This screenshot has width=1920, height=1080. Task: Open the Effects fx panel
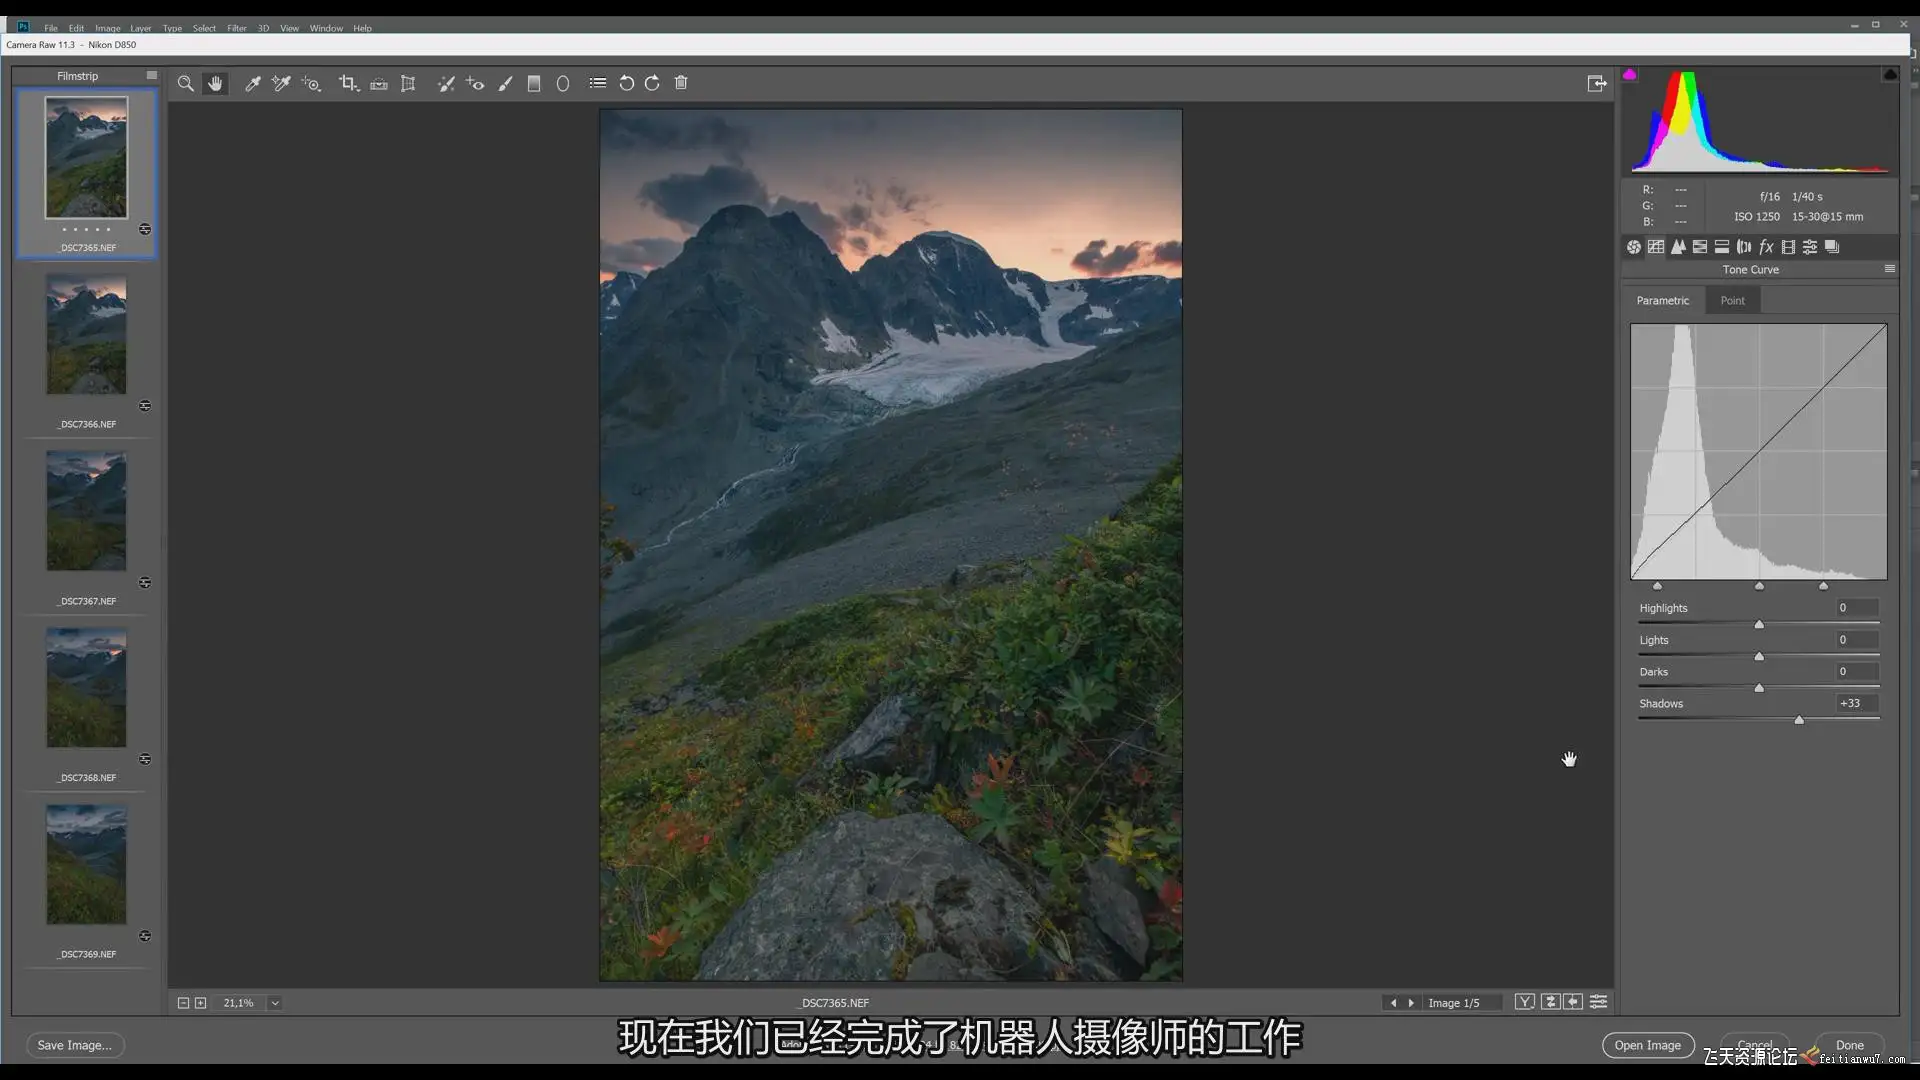coord(1766,247)
